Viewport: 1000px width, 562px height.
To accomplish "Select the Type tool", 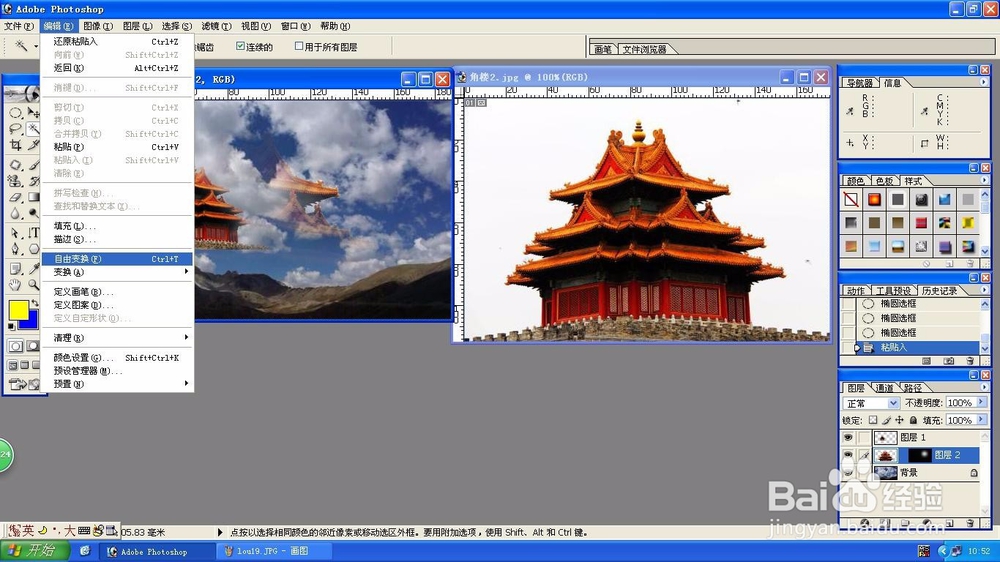I will click(x=34, y=232).
